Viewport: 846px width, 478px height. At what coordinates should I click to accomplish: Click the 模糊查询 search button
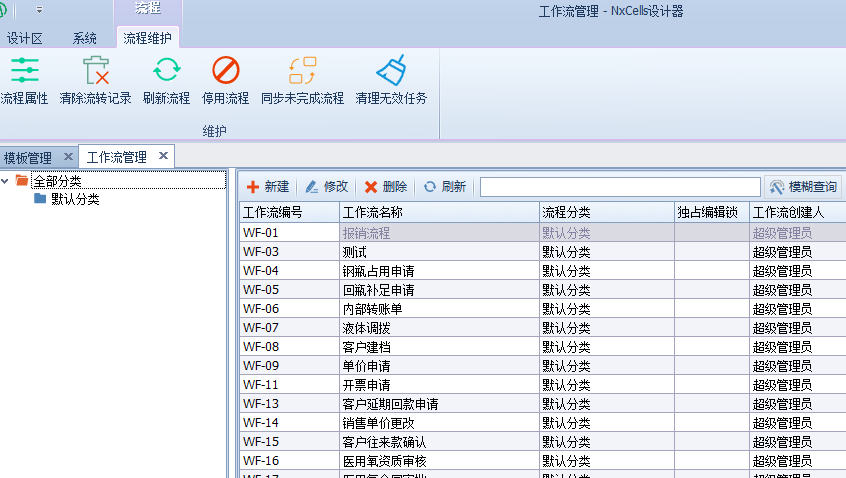click(x=803, y=187)
